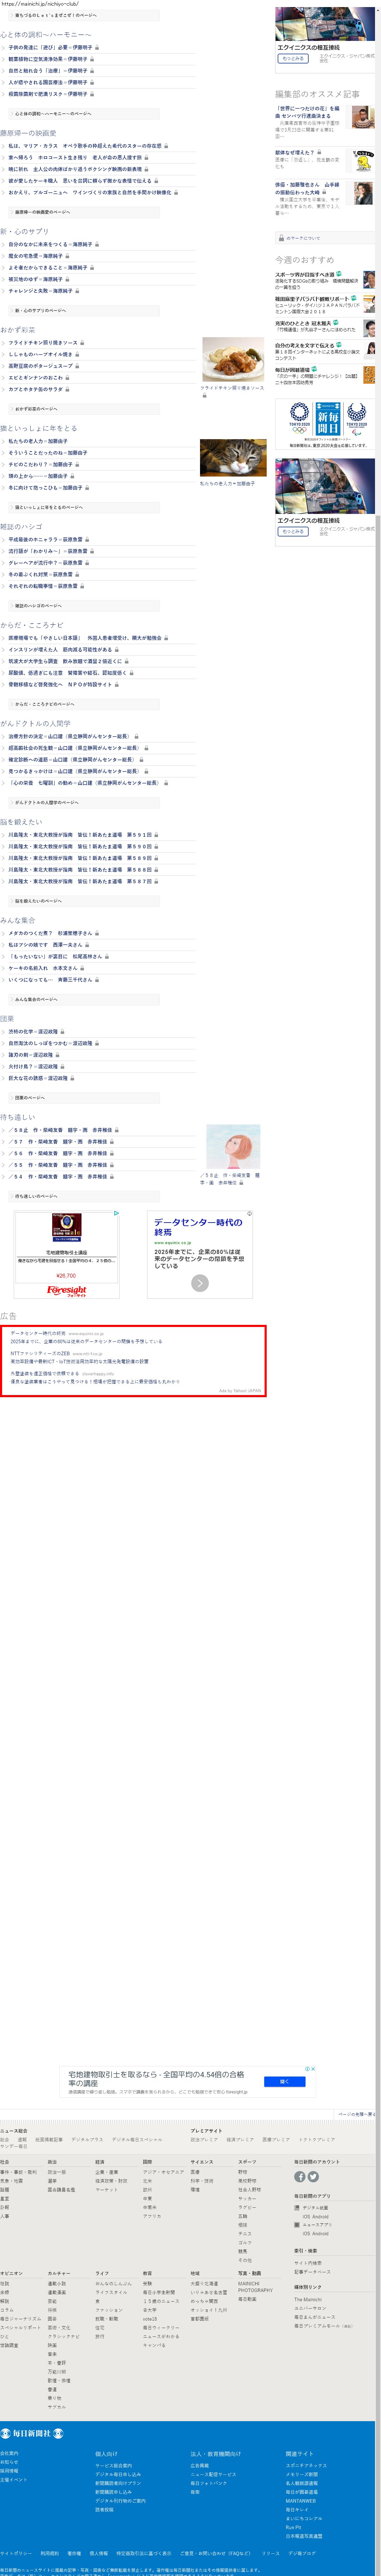381x2576 pixels.
Task: Open 私たちの老人力＝加藤由子
Action: (x=38, y=441)
